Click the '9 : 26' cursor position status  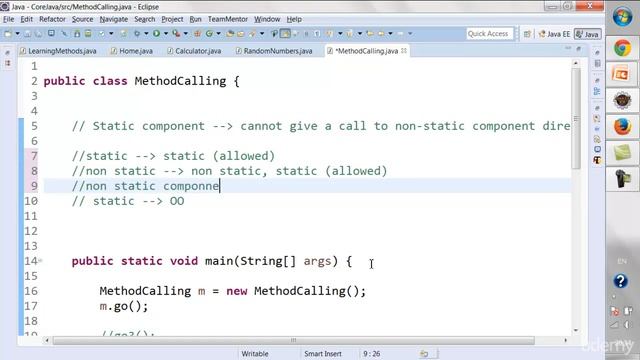[371, 354]
